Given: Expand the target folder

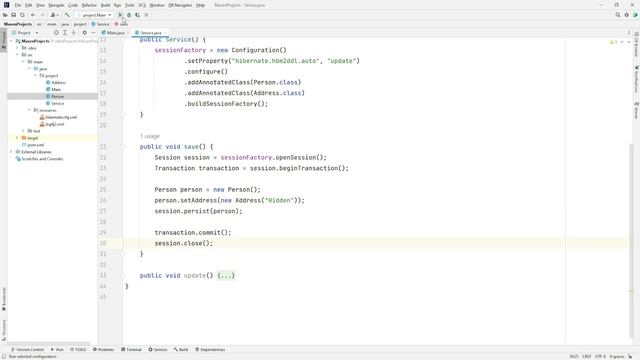Looking at the screenshot, I should pos(17,138).
